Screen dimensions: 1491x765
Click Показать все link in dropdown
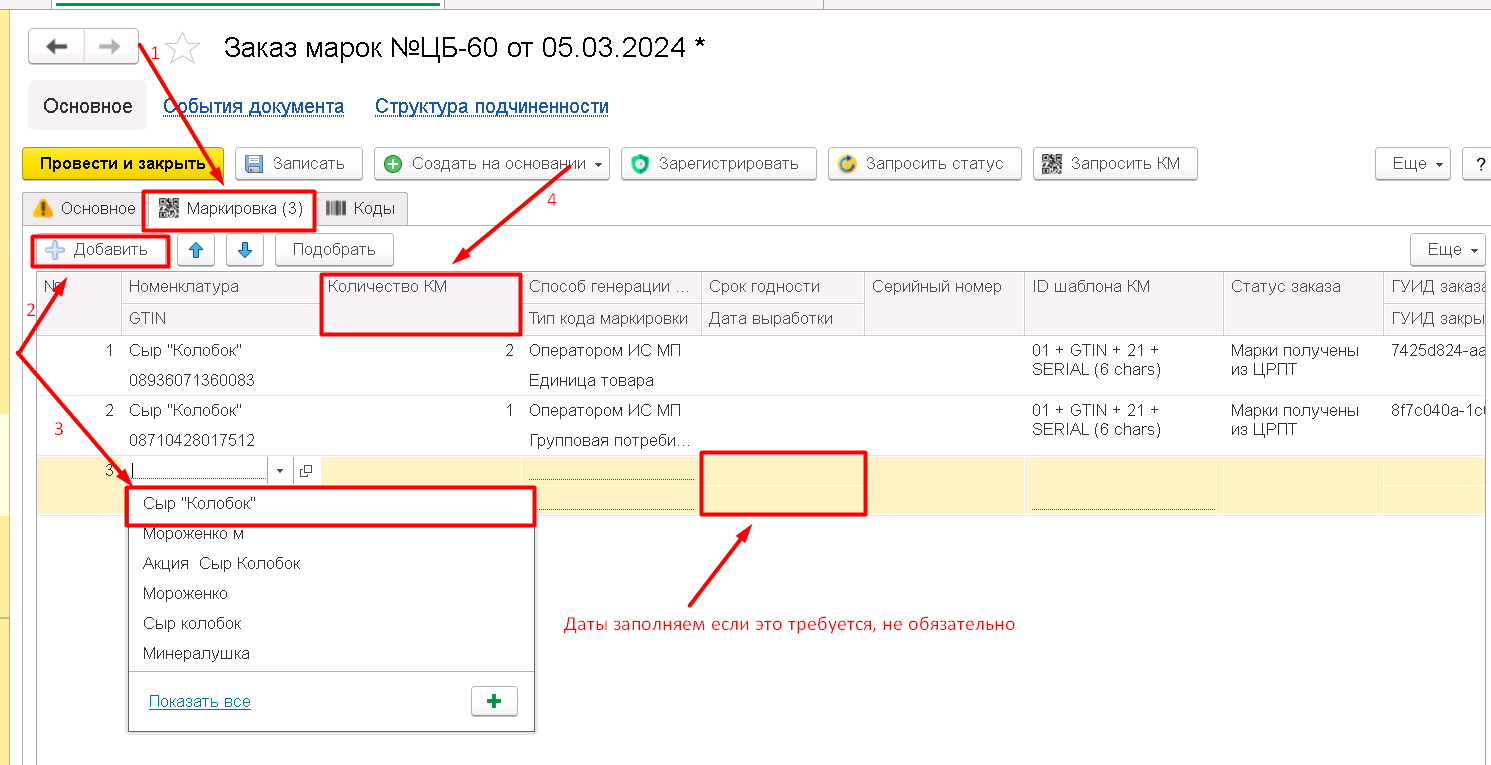(x=200, y=702)
